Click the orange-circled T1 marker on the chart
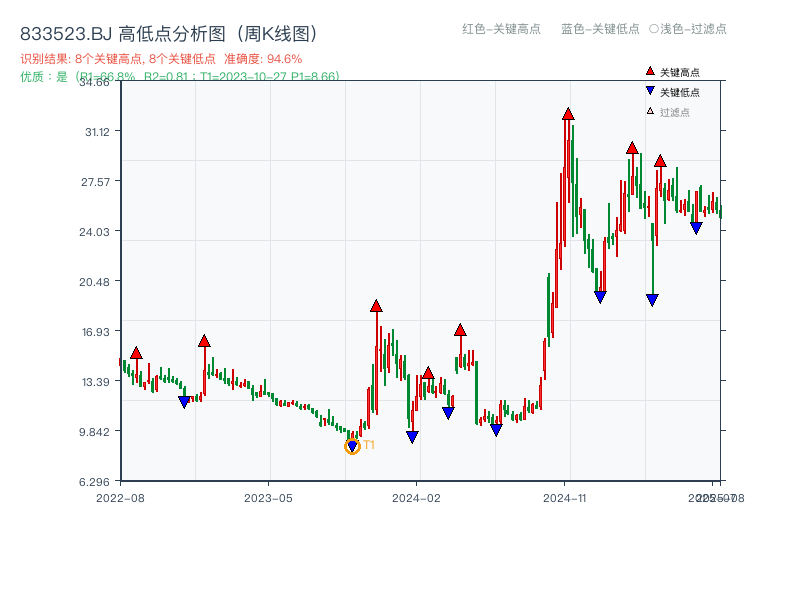The image size is (800, 600). tap(353, 447)
